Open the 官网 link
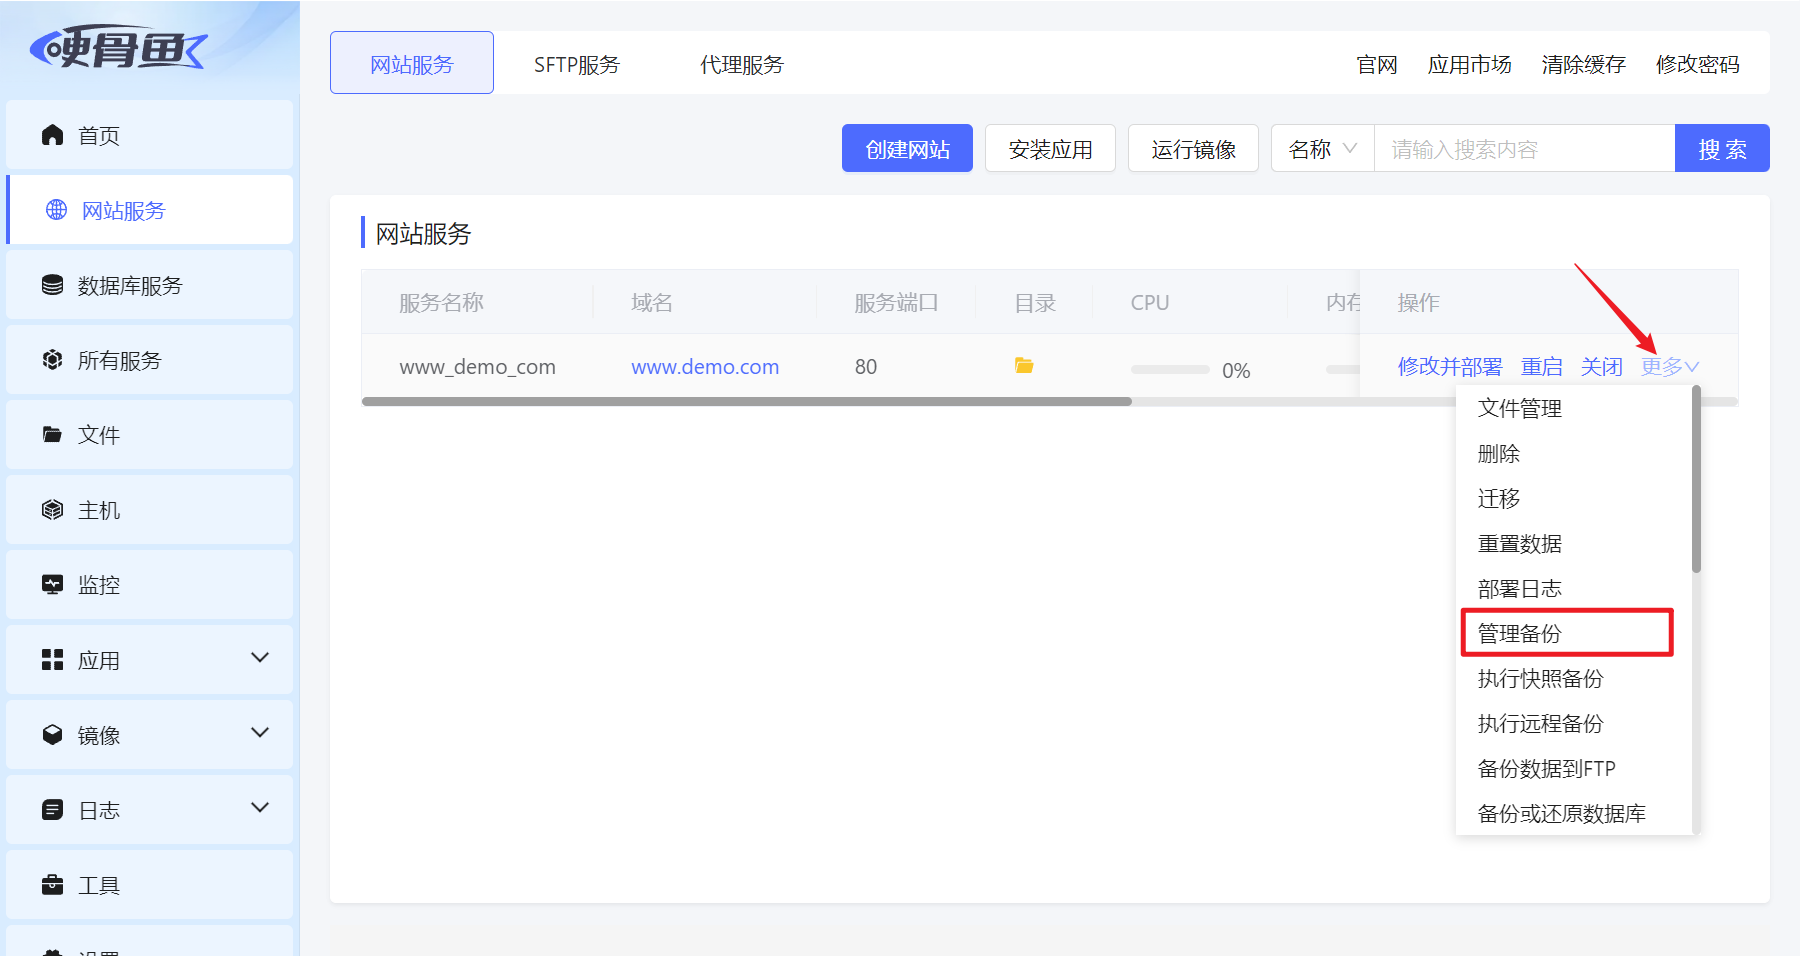1800x956 pixels. 1377,65
